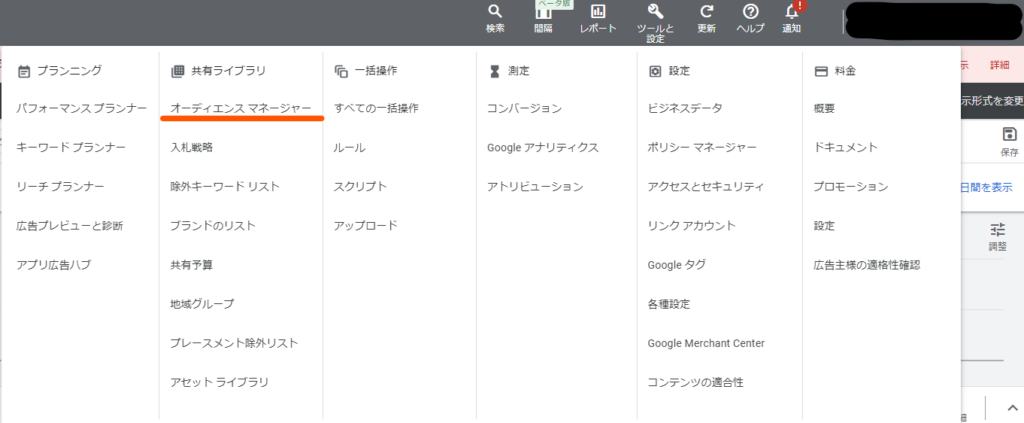The image size is (1024, 423).
Task: Click the search magnifier icon in top bar
Action: pyautogui.click(x=495, y=13)
